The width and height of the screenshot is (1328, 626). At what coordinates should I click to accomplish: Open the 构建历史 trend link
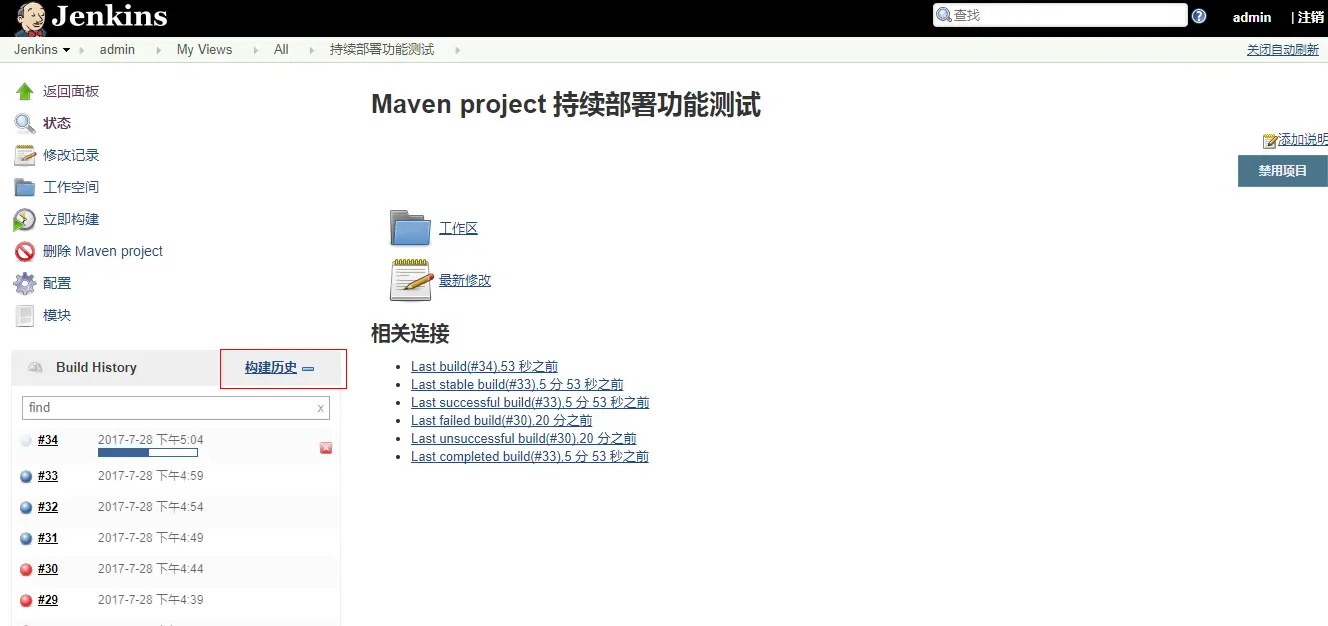click(x=271, y=367)
